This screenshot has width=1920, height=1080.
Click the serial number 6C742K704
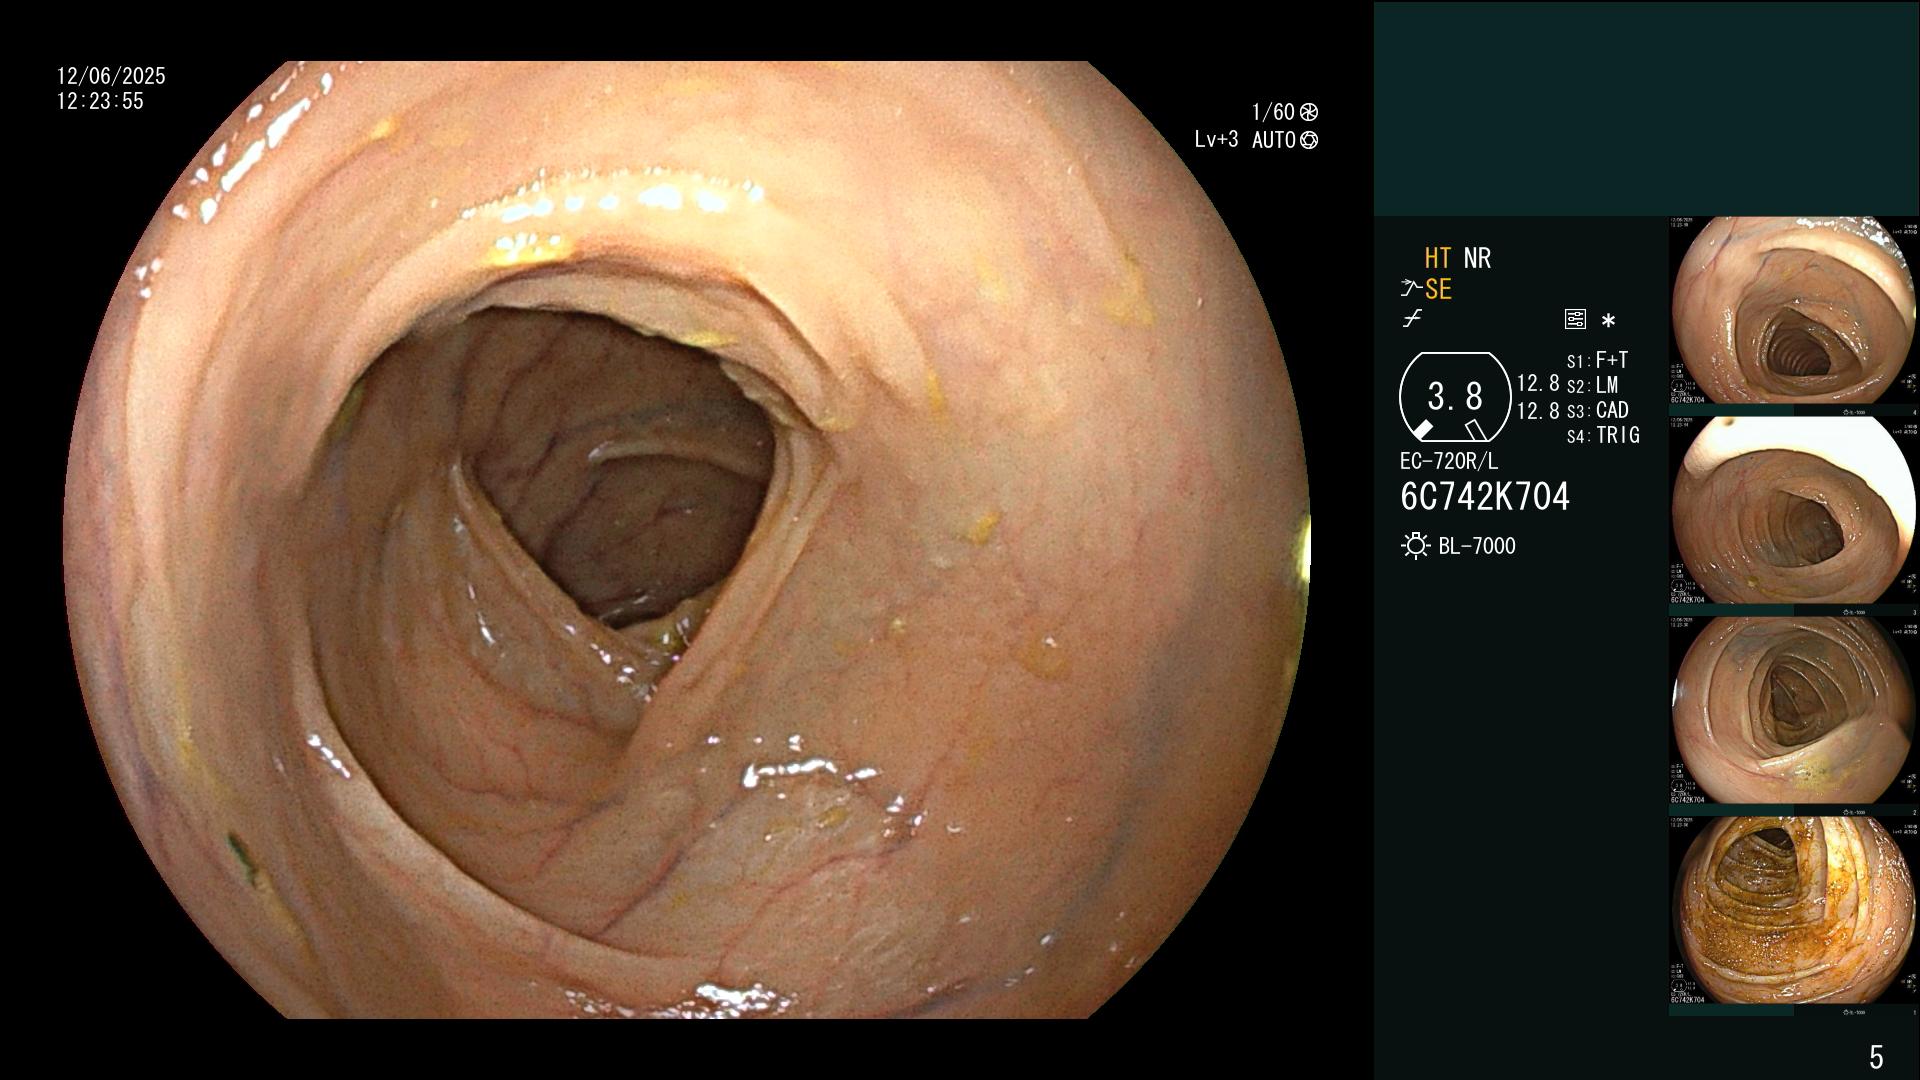click(x=1485, y=497)
